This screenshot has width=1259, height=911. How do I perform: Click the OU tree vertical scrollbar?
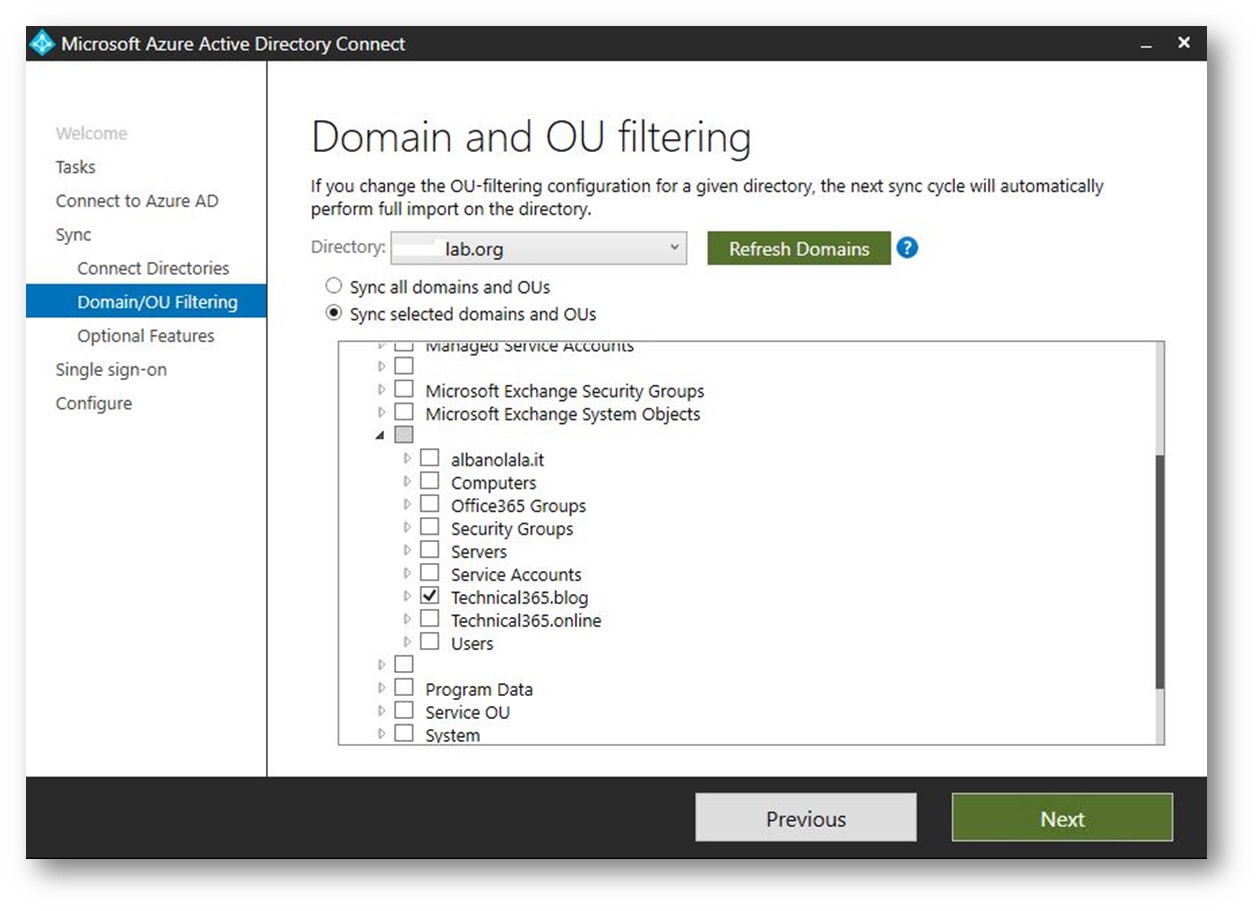click(x=1159, y=570)
